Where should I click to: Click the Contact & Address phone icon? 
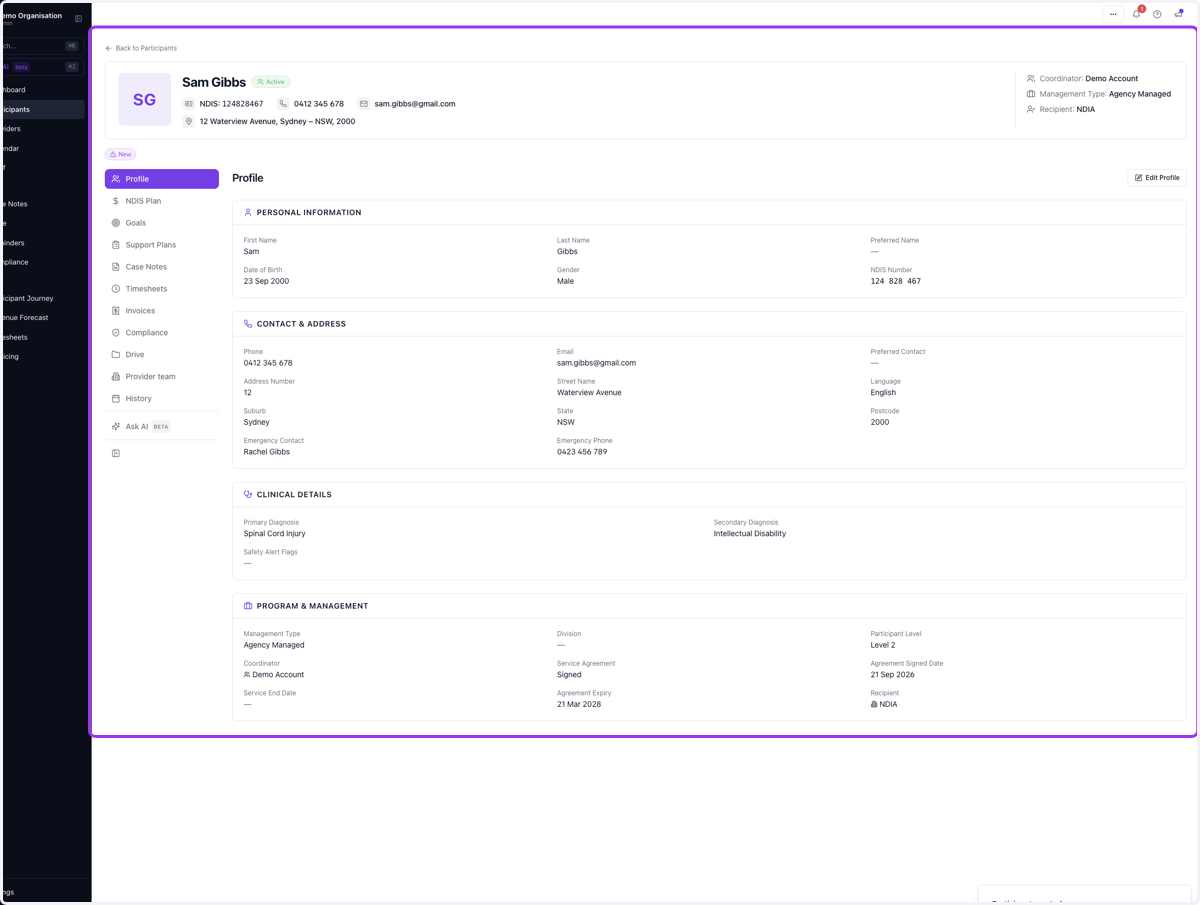pos(248,324)
